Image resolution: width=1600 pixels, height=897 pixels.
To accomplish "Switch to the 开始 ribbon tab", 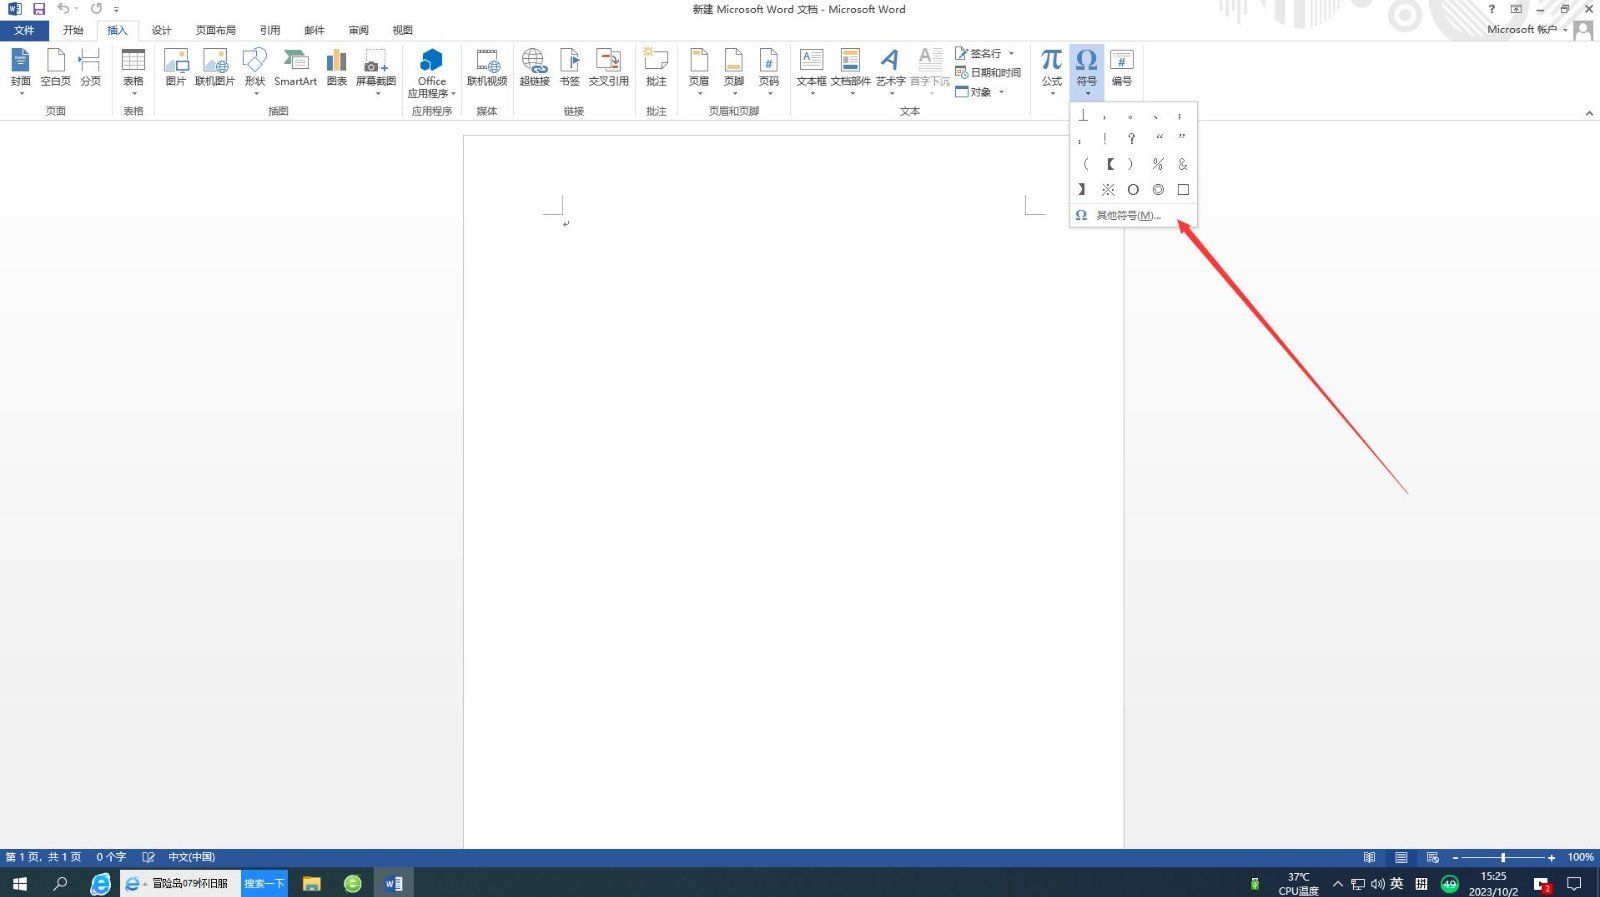I will [x=73, y=30].
